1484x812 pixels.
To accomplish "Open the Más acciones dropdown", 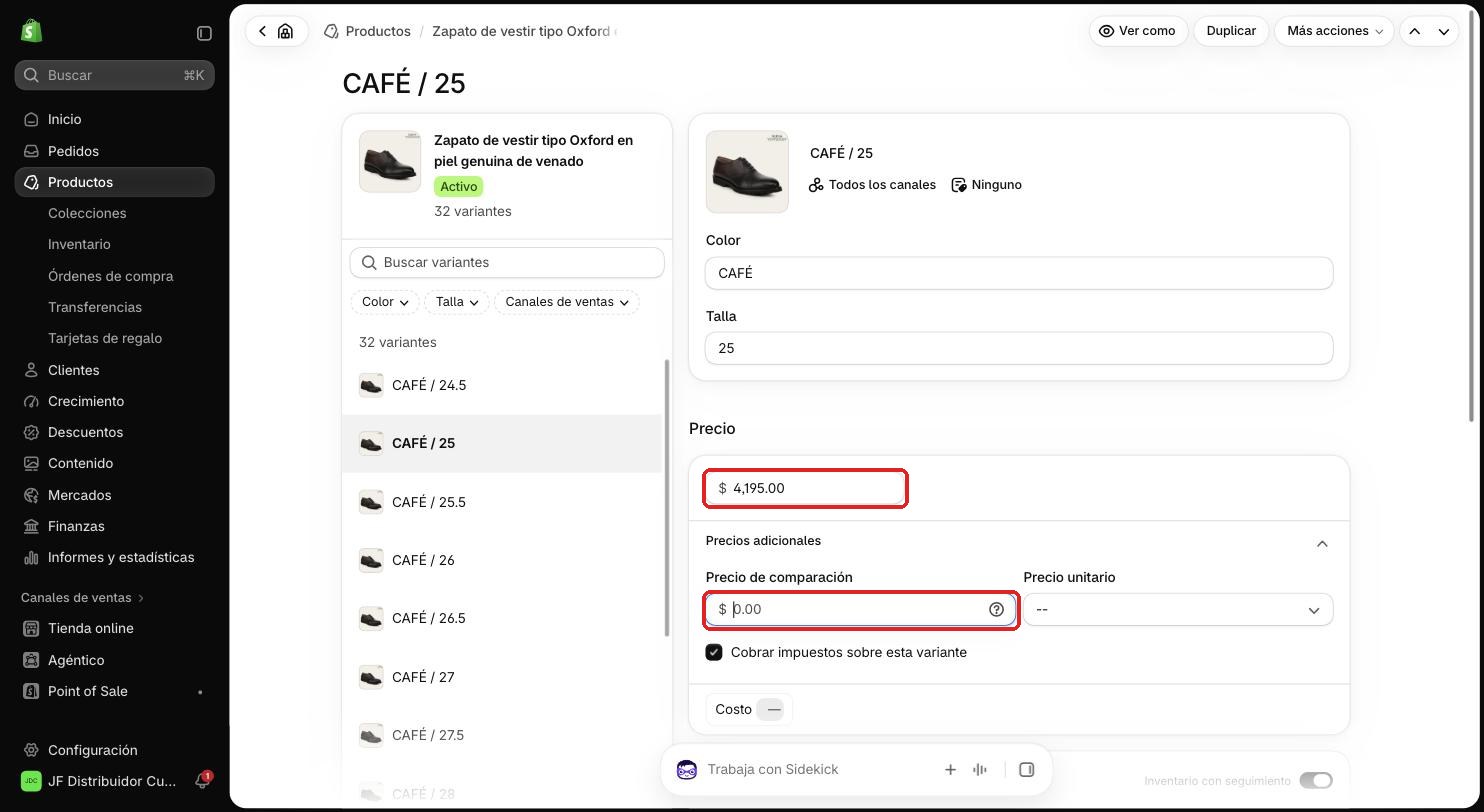I will click(1334, 31).
